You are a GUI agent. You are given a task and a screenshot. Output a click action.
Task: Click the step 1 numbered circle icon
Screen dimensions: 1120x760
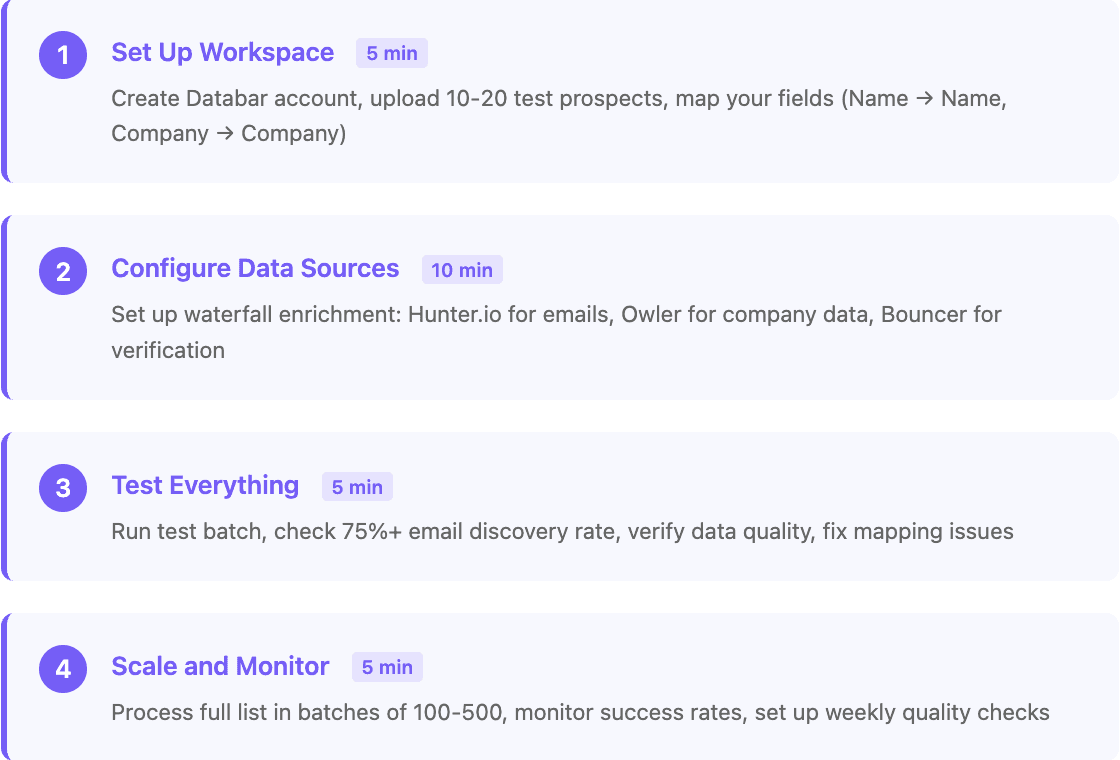point(62,55)
